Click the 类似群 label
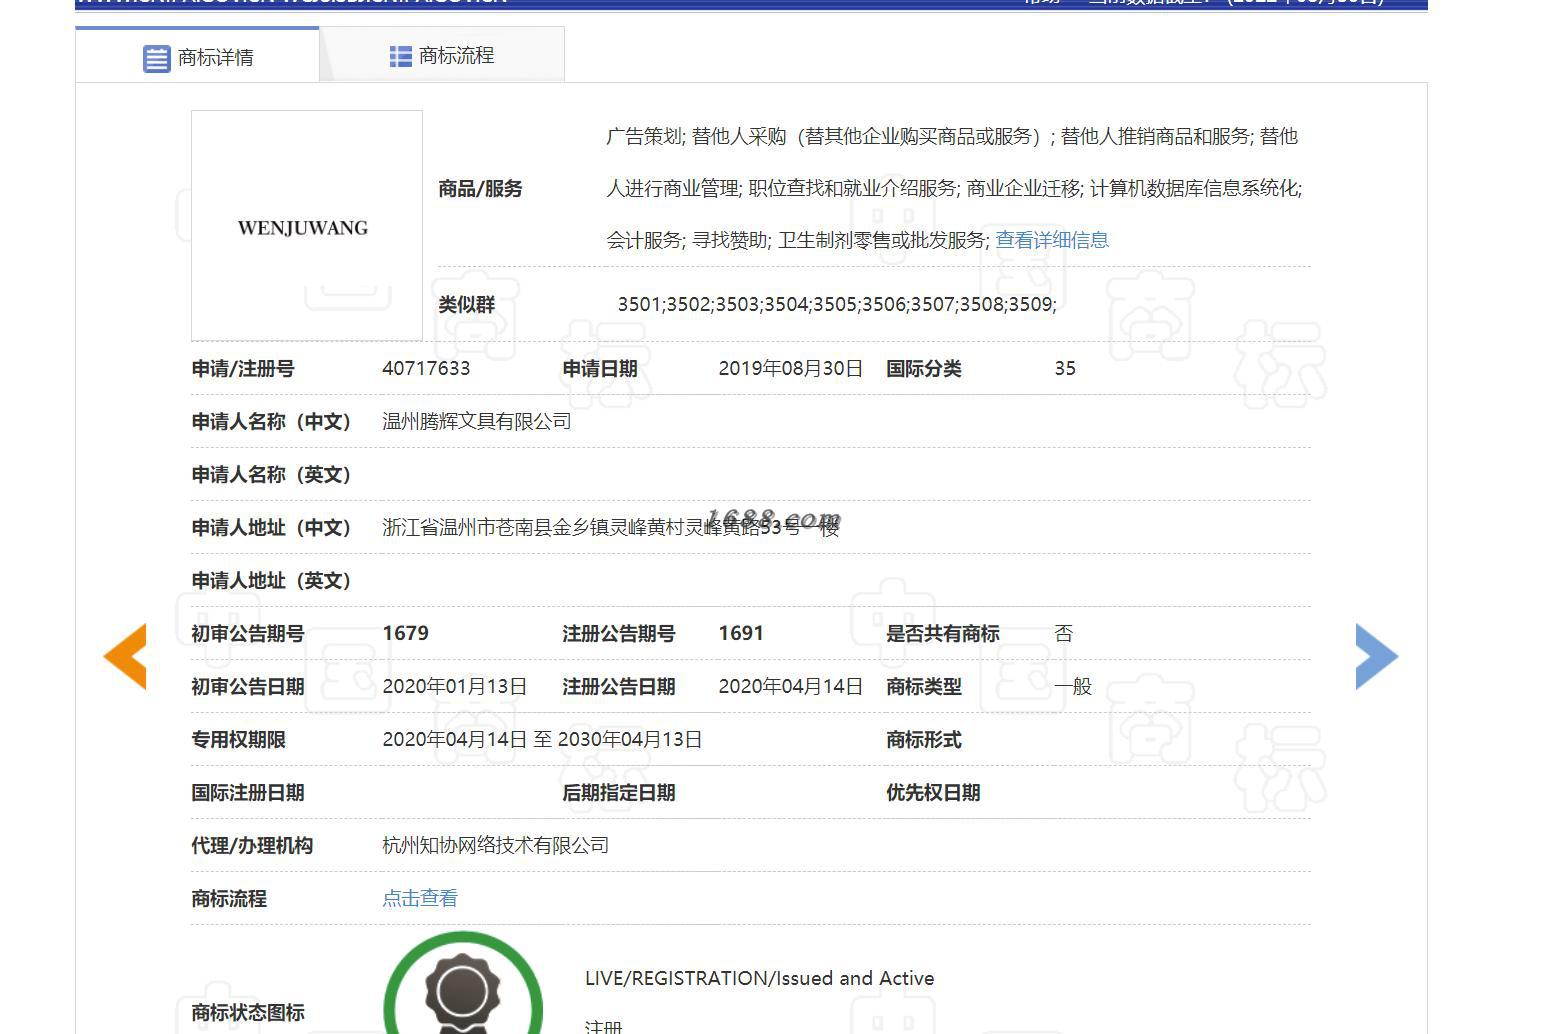 (466, 304)
